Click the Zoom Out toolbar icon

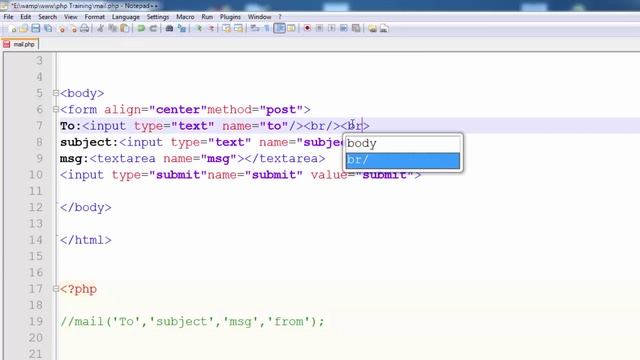pyautogui.click(x=211, y=28)
